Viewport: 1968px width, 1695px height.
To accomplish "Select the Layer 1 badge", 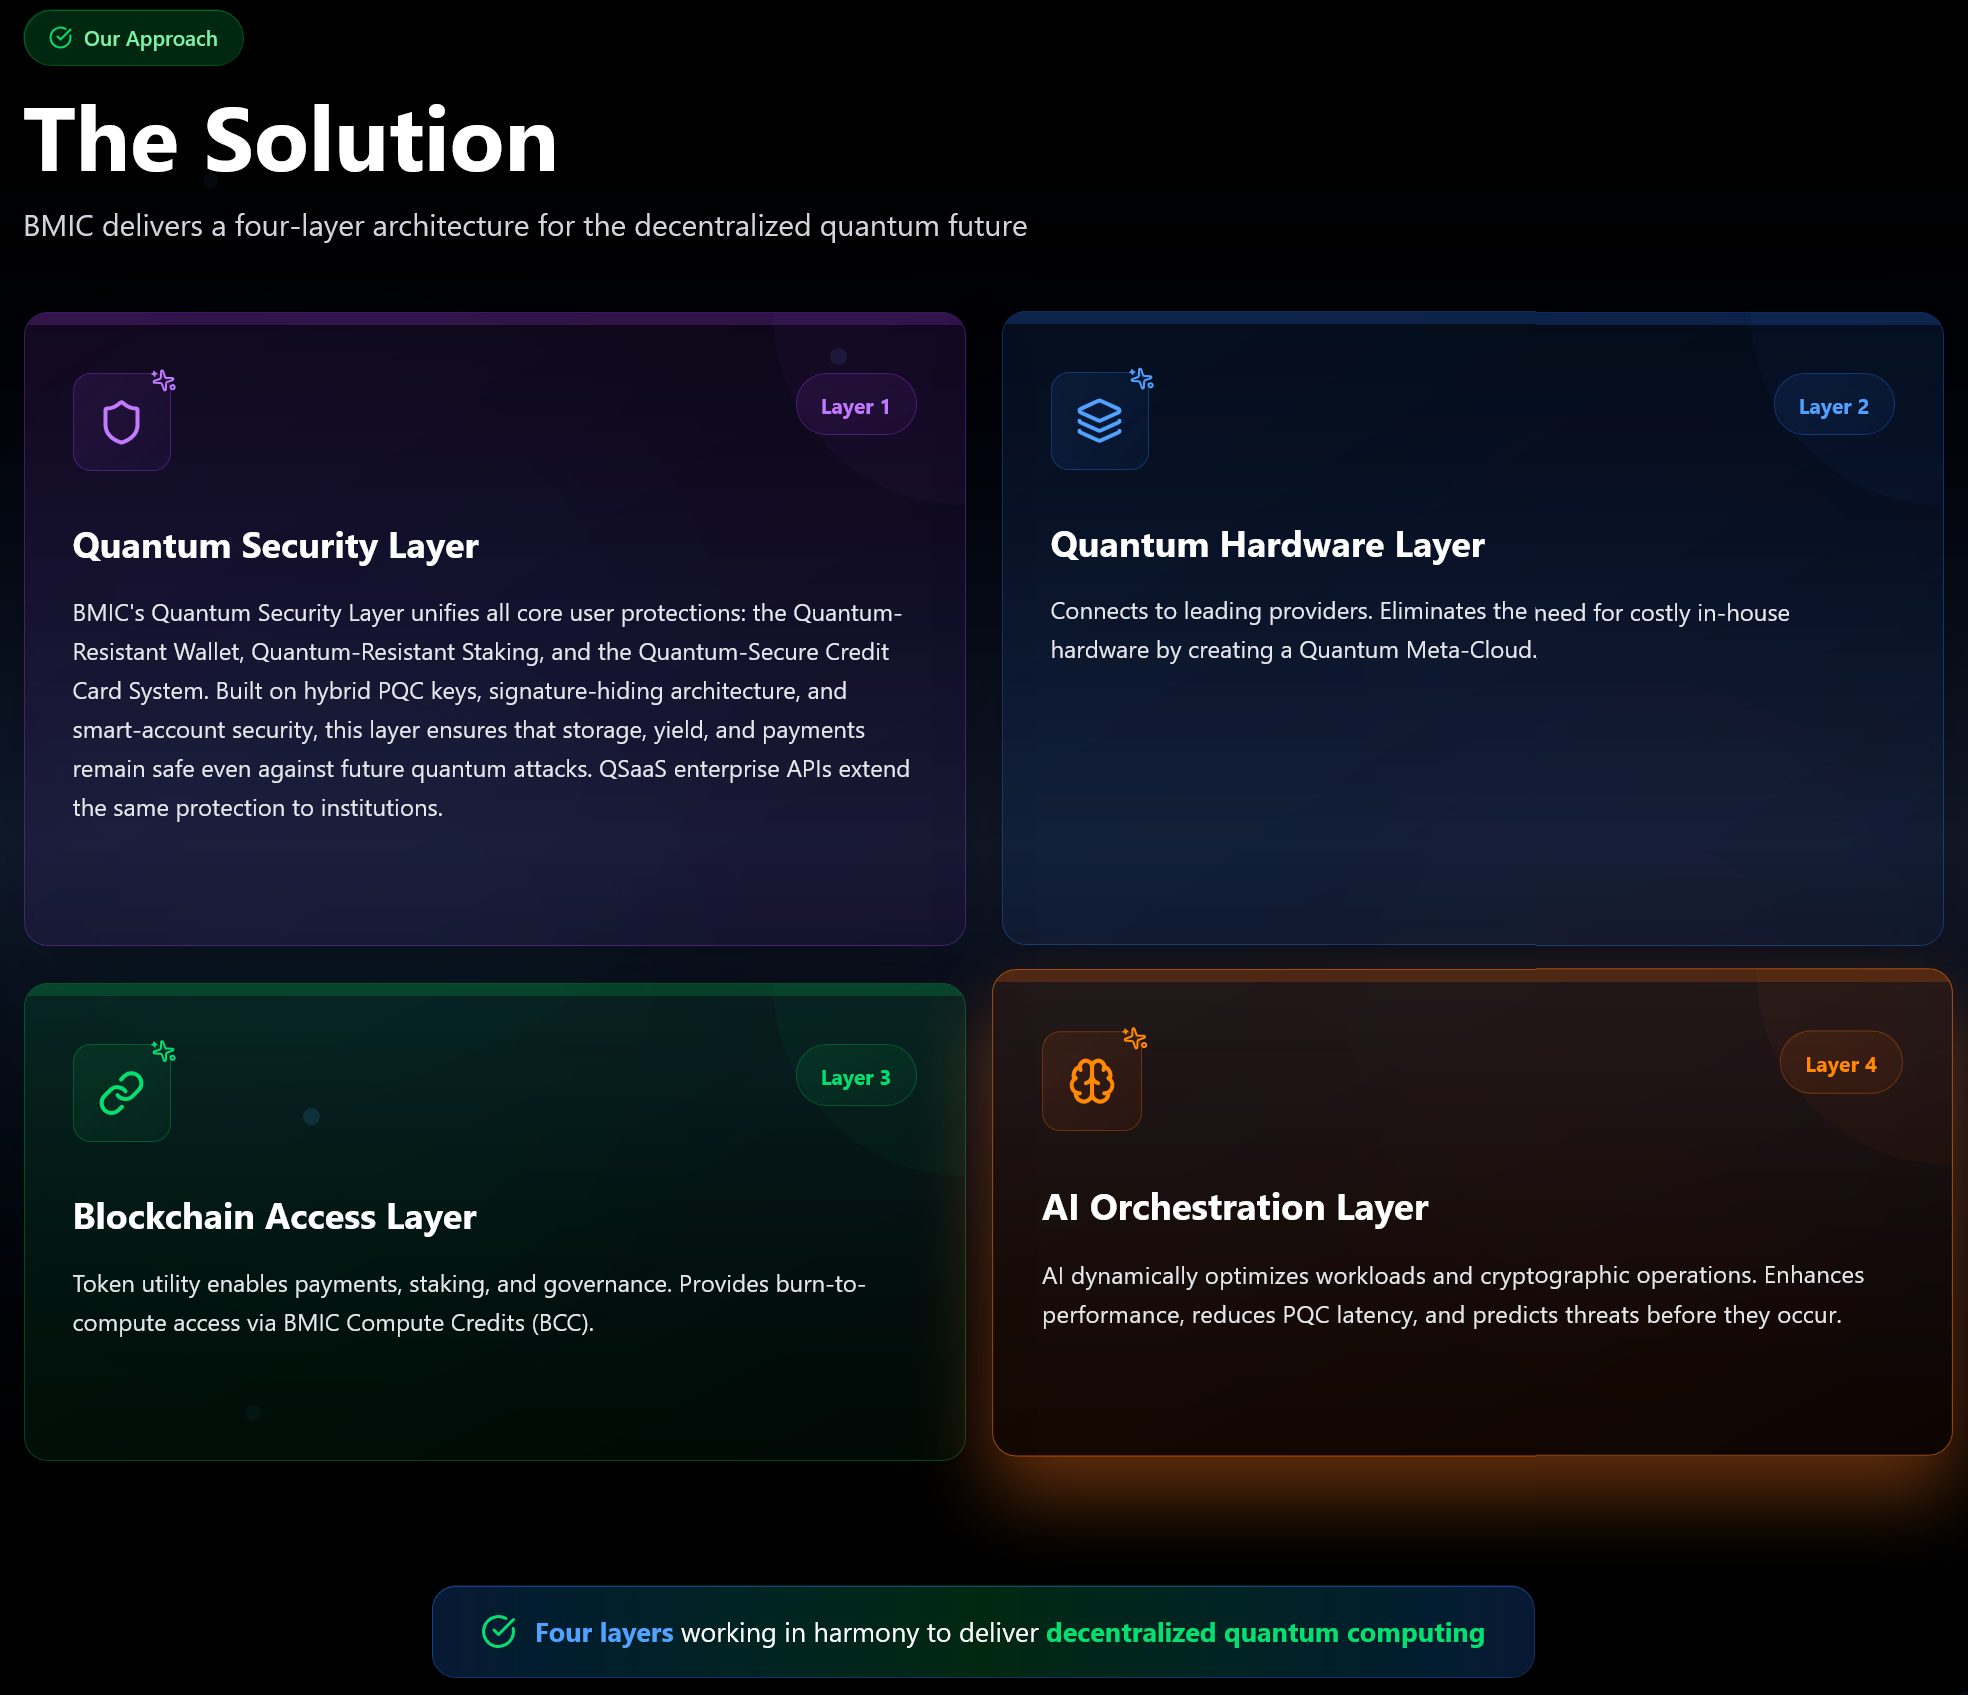I will pyautogui.click(x=855, y=406).
